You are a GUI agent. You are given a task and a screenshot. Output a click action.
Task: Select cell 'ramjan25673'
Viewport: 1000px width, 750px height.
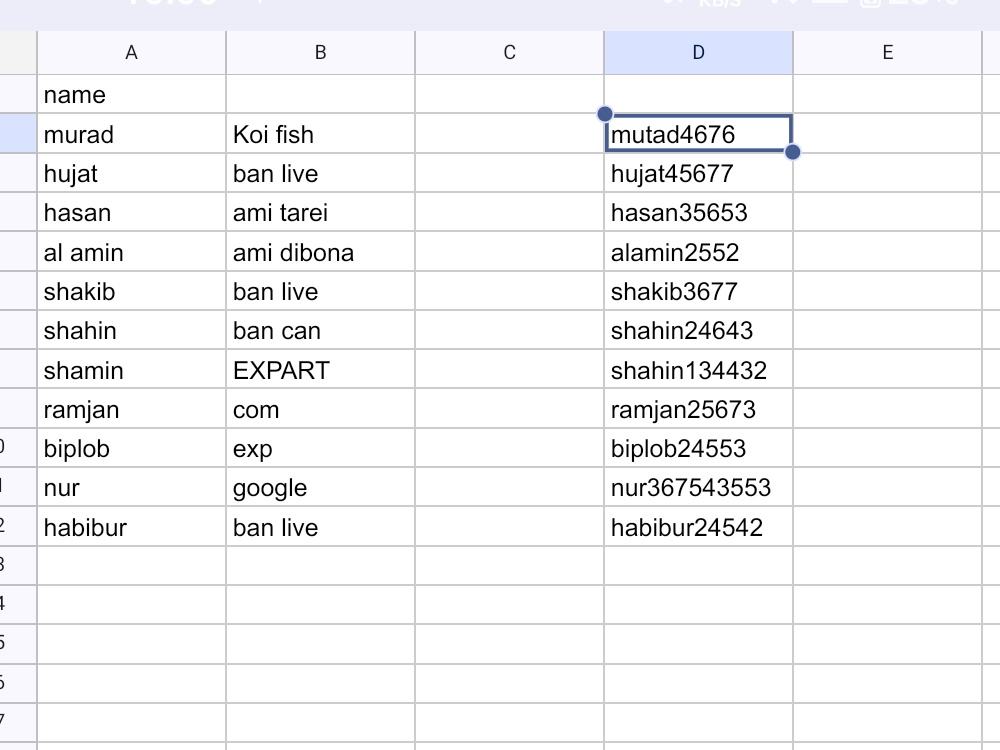click(x=698, y=409)
